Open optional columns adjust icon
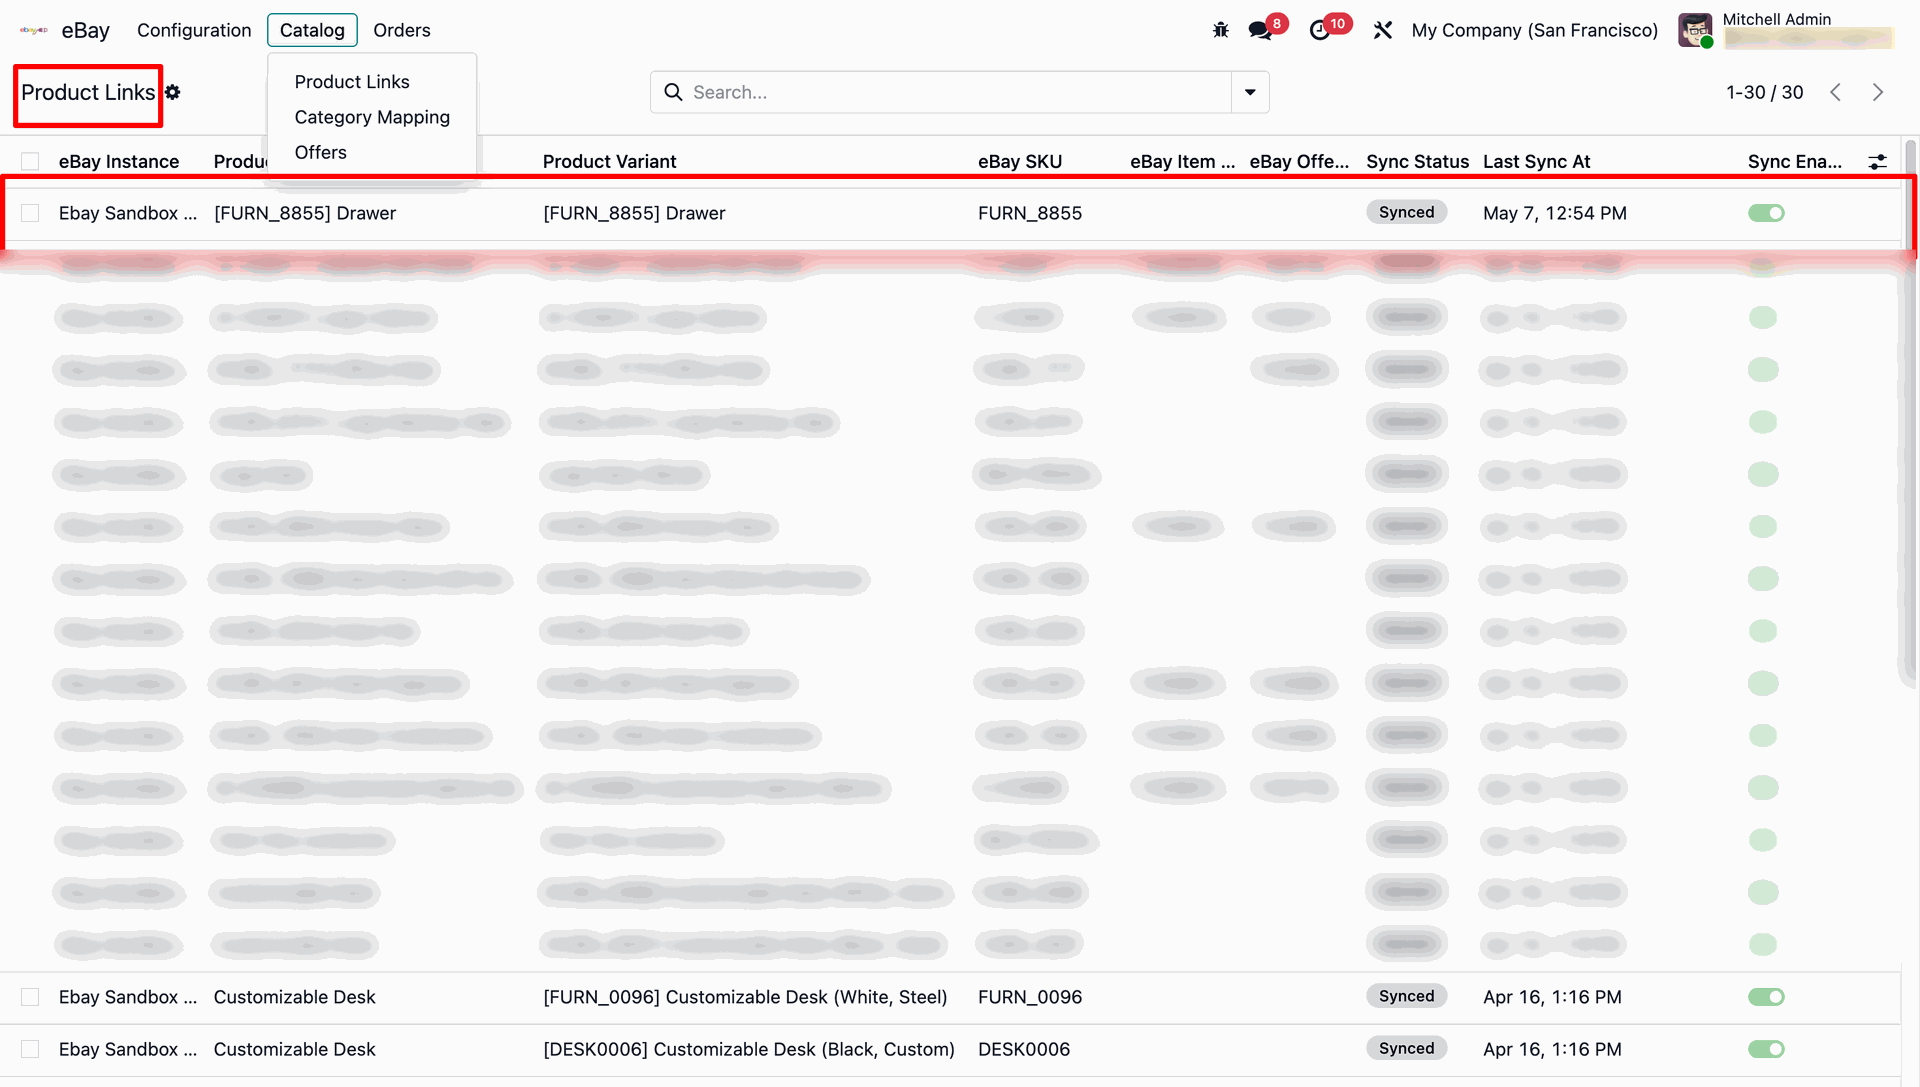The image size is (1920, 1087). coord(1877,161)
